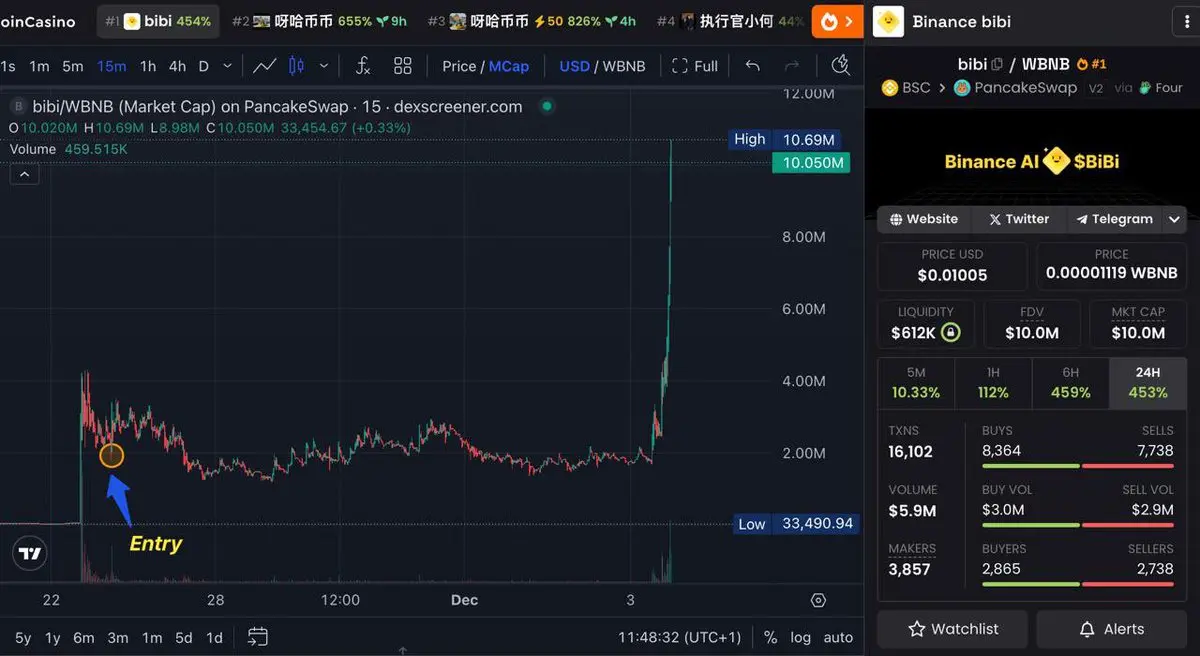Open the chart layout grid icon
Screen dimensions: 1200x656
pos(403,66)
